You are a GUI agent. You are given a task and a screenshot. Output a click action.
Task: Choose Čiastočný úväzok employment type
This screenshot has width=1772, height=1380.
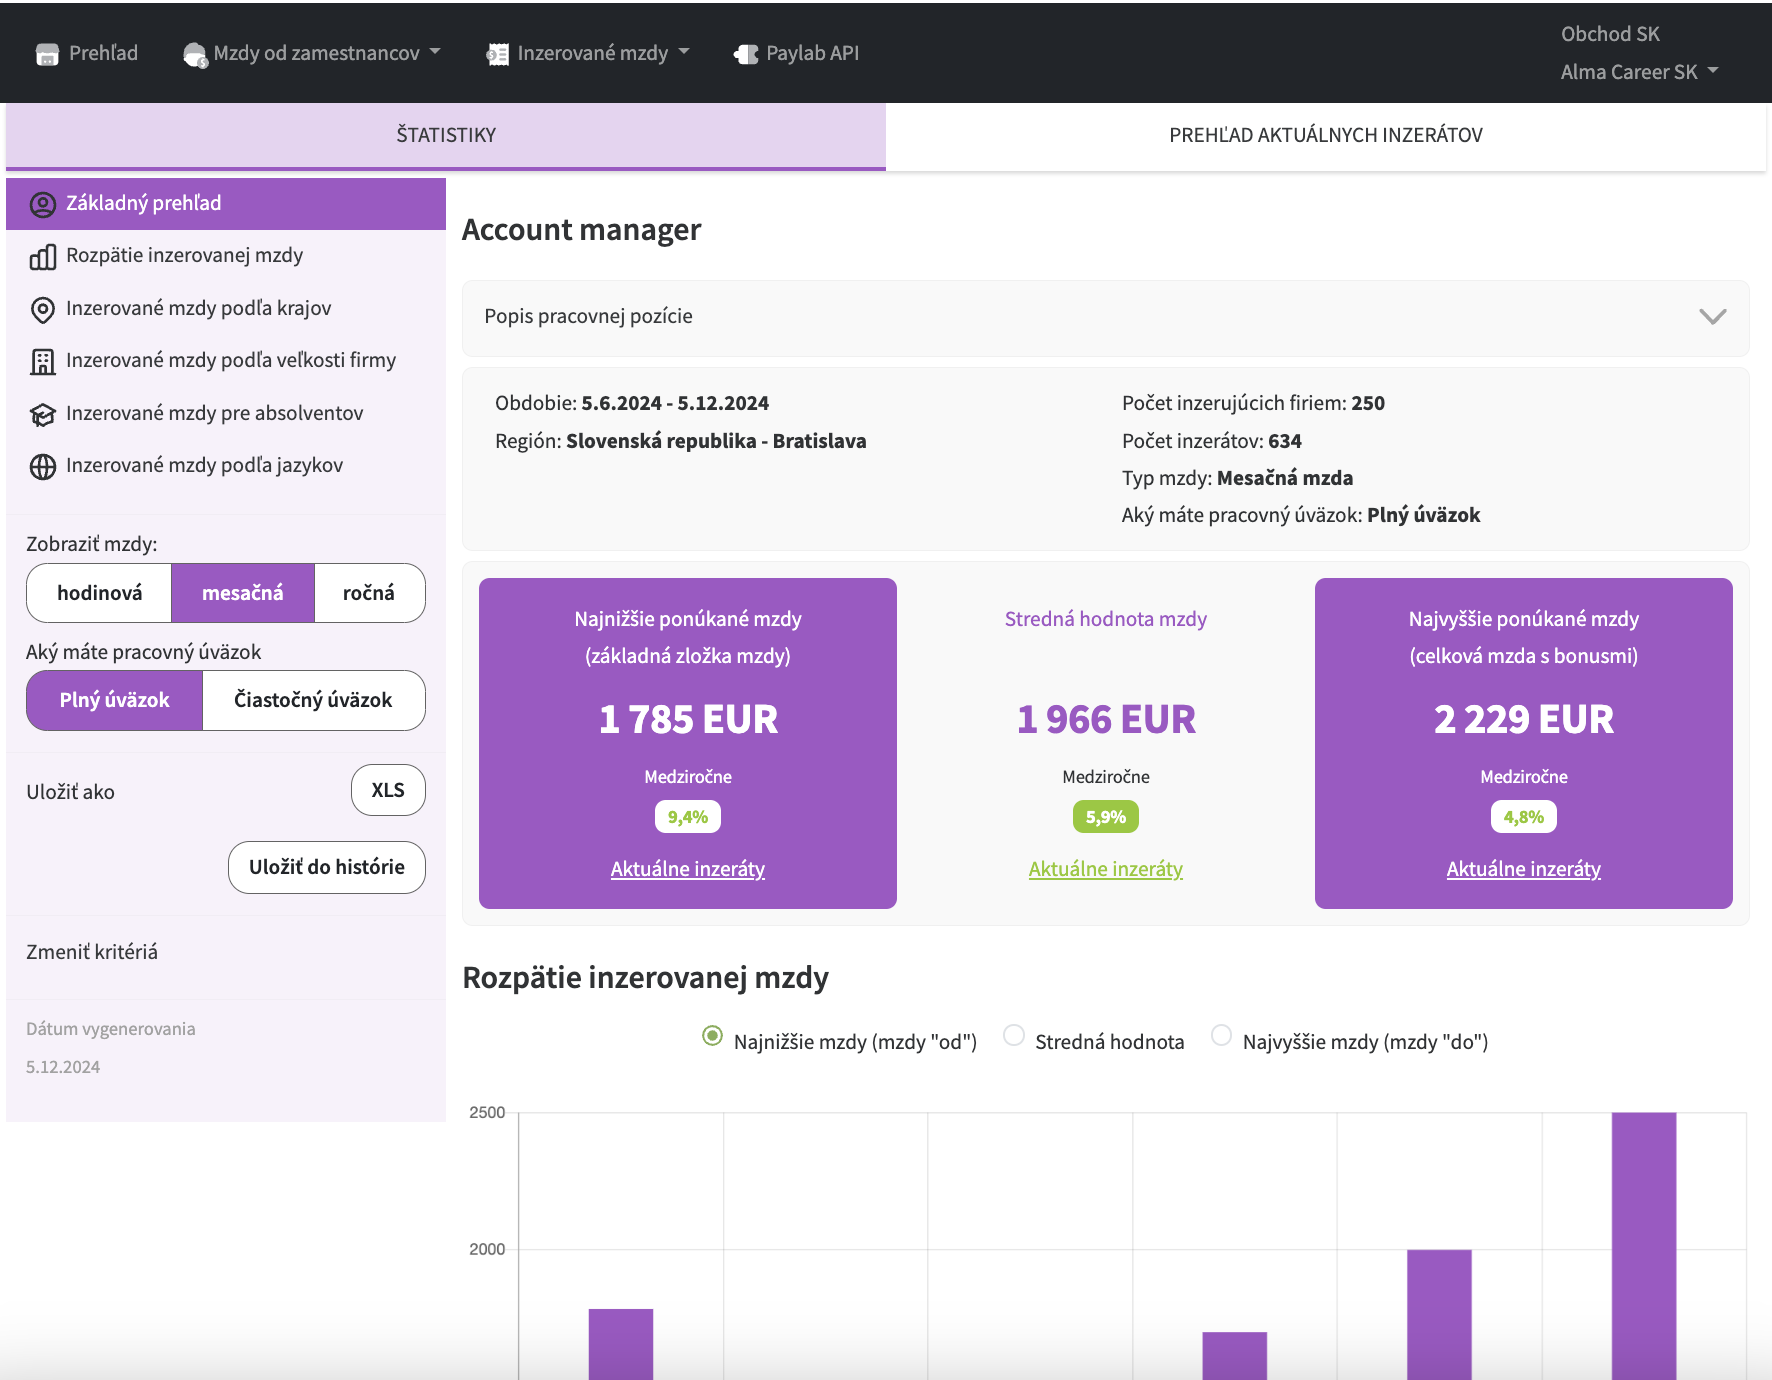click(x=313, y=700)
